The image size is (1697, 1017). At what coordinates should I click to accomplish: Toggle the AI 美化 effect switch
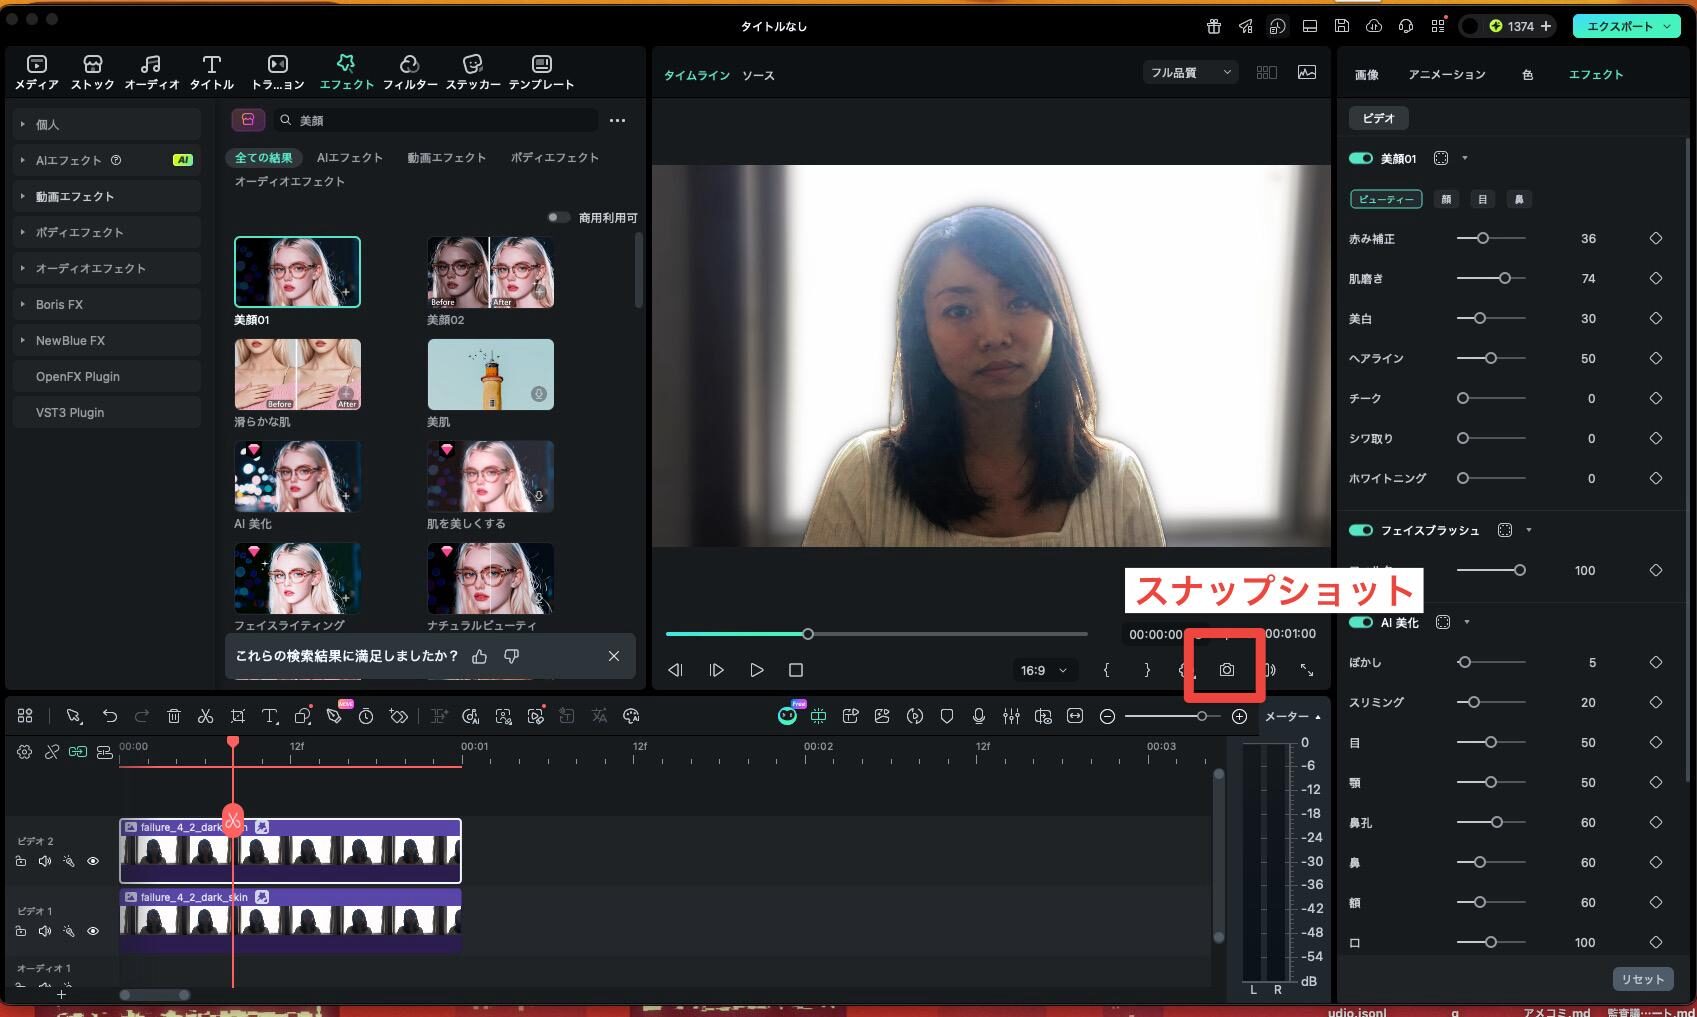tap(1360, 622)
